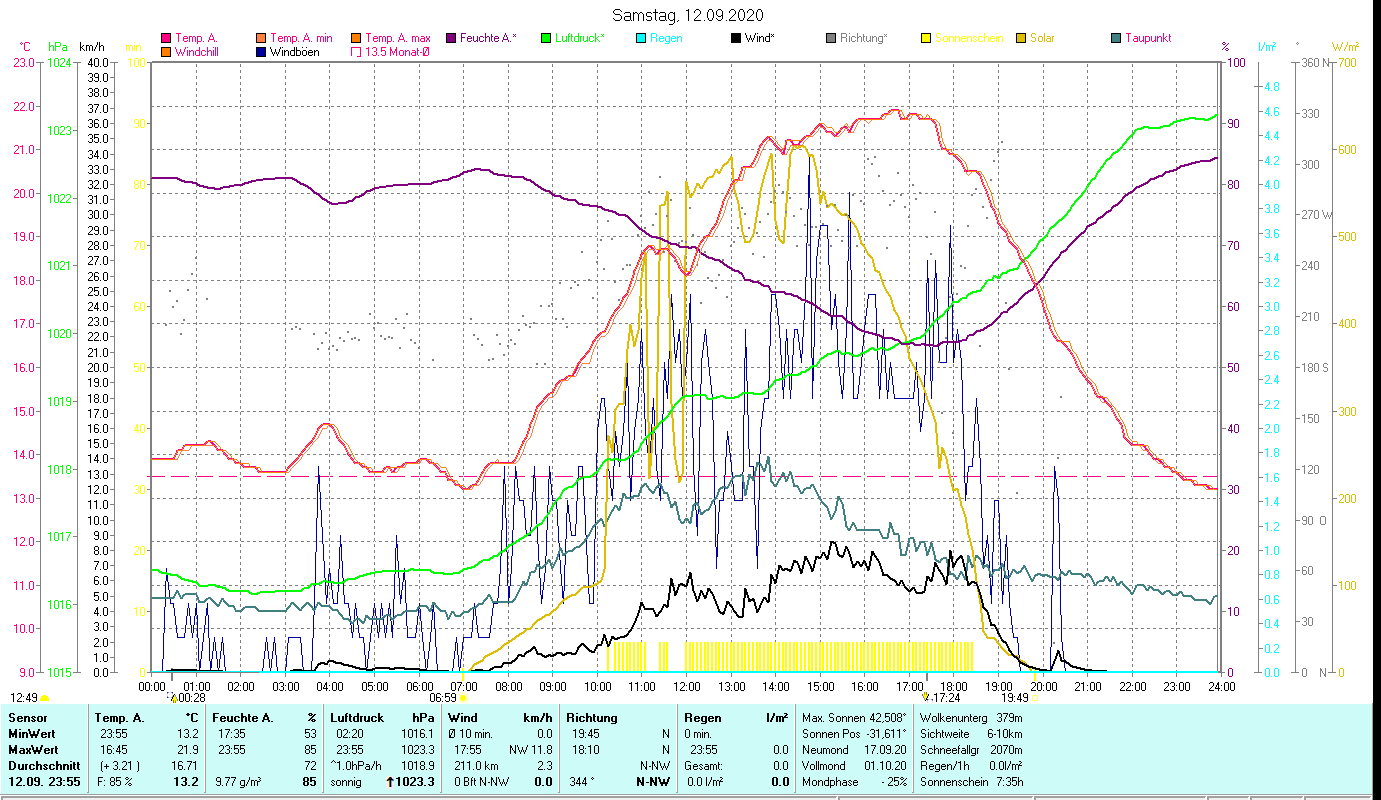1381x800 pixels.
Task: Select the cyan Regen legend swatch
Action: 641,38
